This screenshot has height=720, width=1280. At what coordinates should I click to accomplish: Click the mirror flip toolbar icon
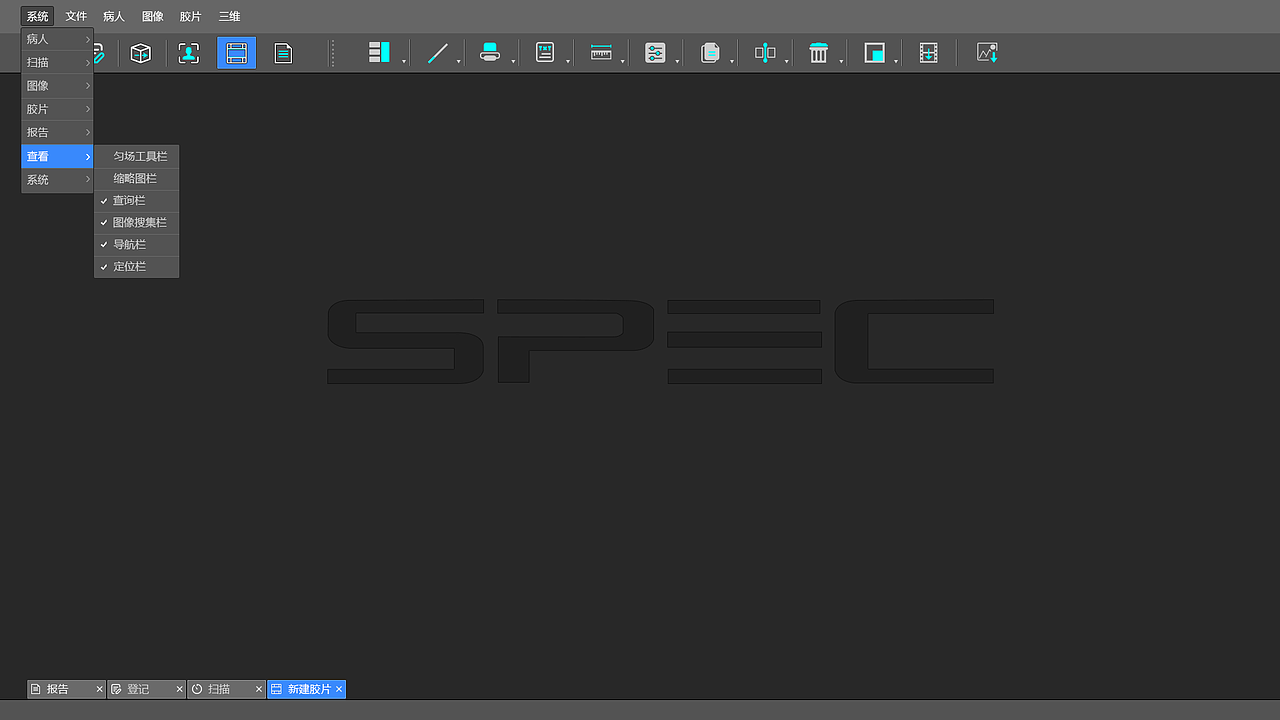[x=765, y=53]
